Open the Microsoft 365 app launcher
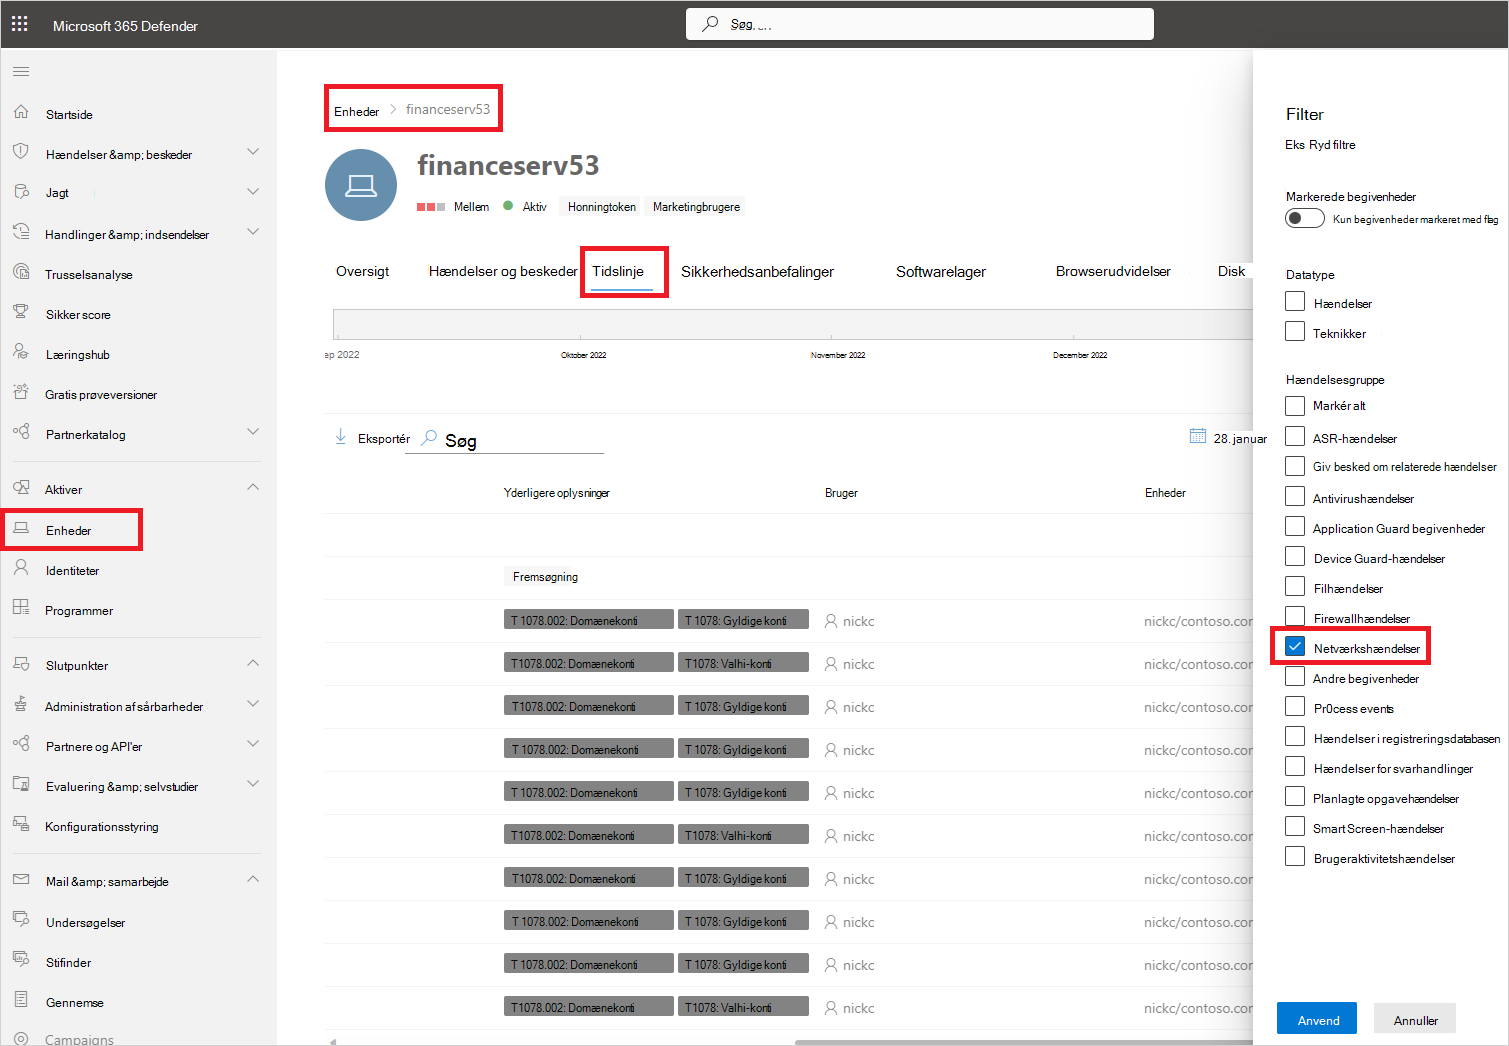The image size is (1509, 1046). coord(18,23)
